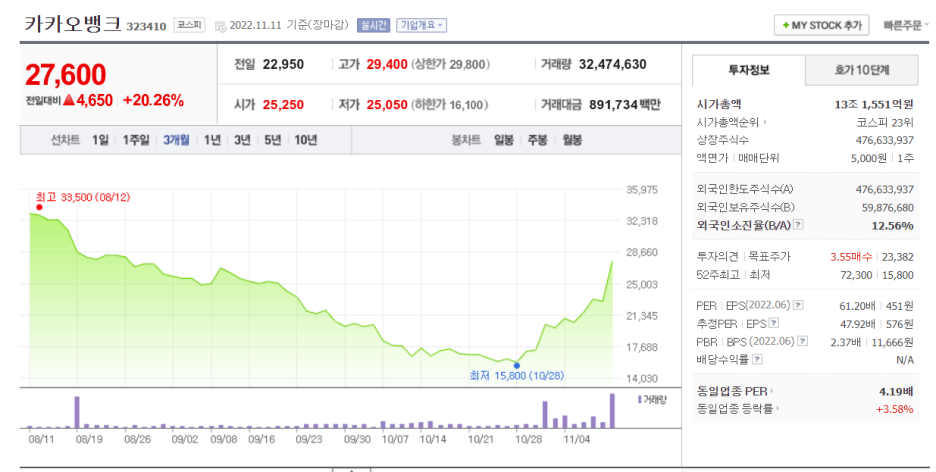Select the 3개월 line chart period
936x472 pixels.
pos(176,140)
